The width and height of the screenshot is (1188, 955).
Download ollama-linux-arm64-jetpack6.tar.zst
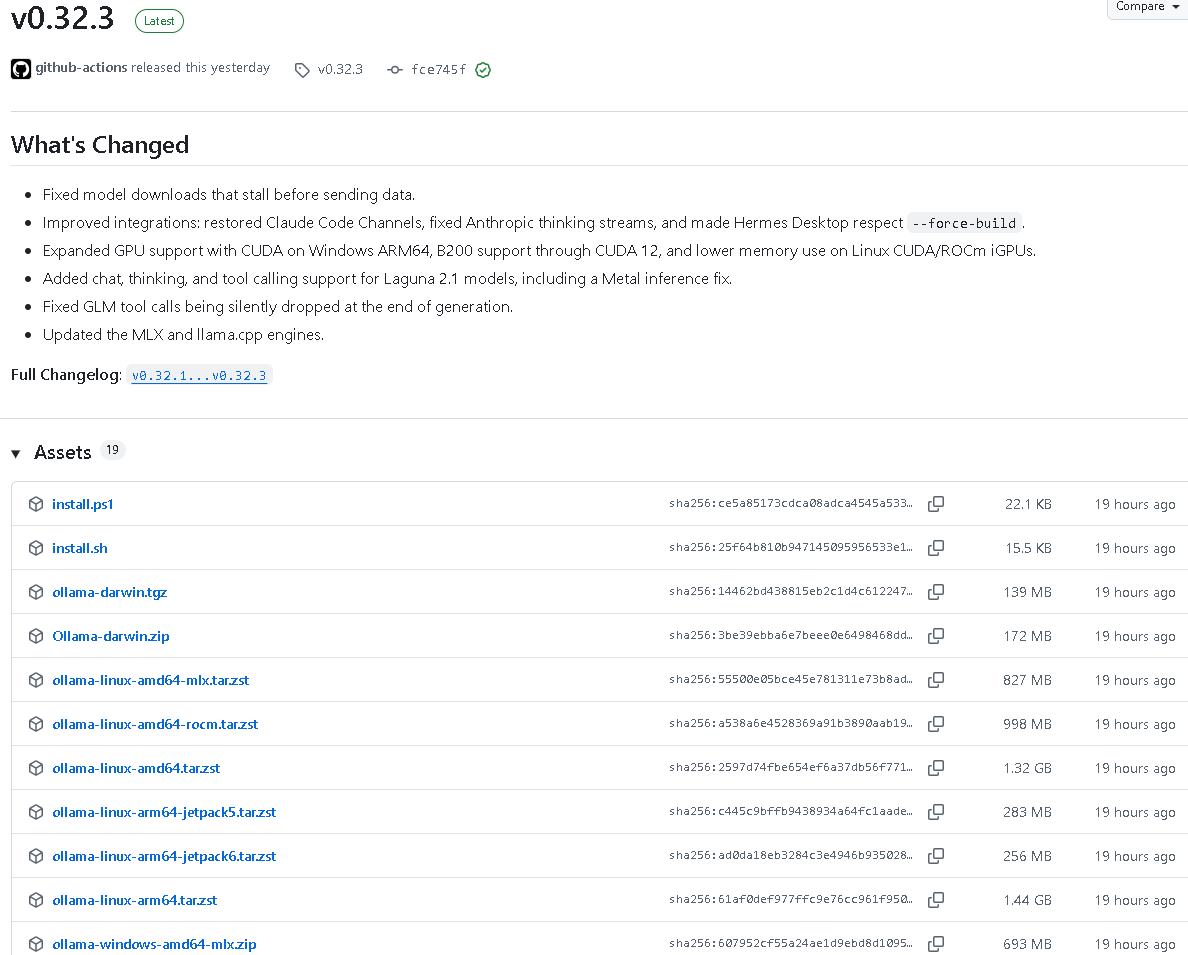coord(164,856)
